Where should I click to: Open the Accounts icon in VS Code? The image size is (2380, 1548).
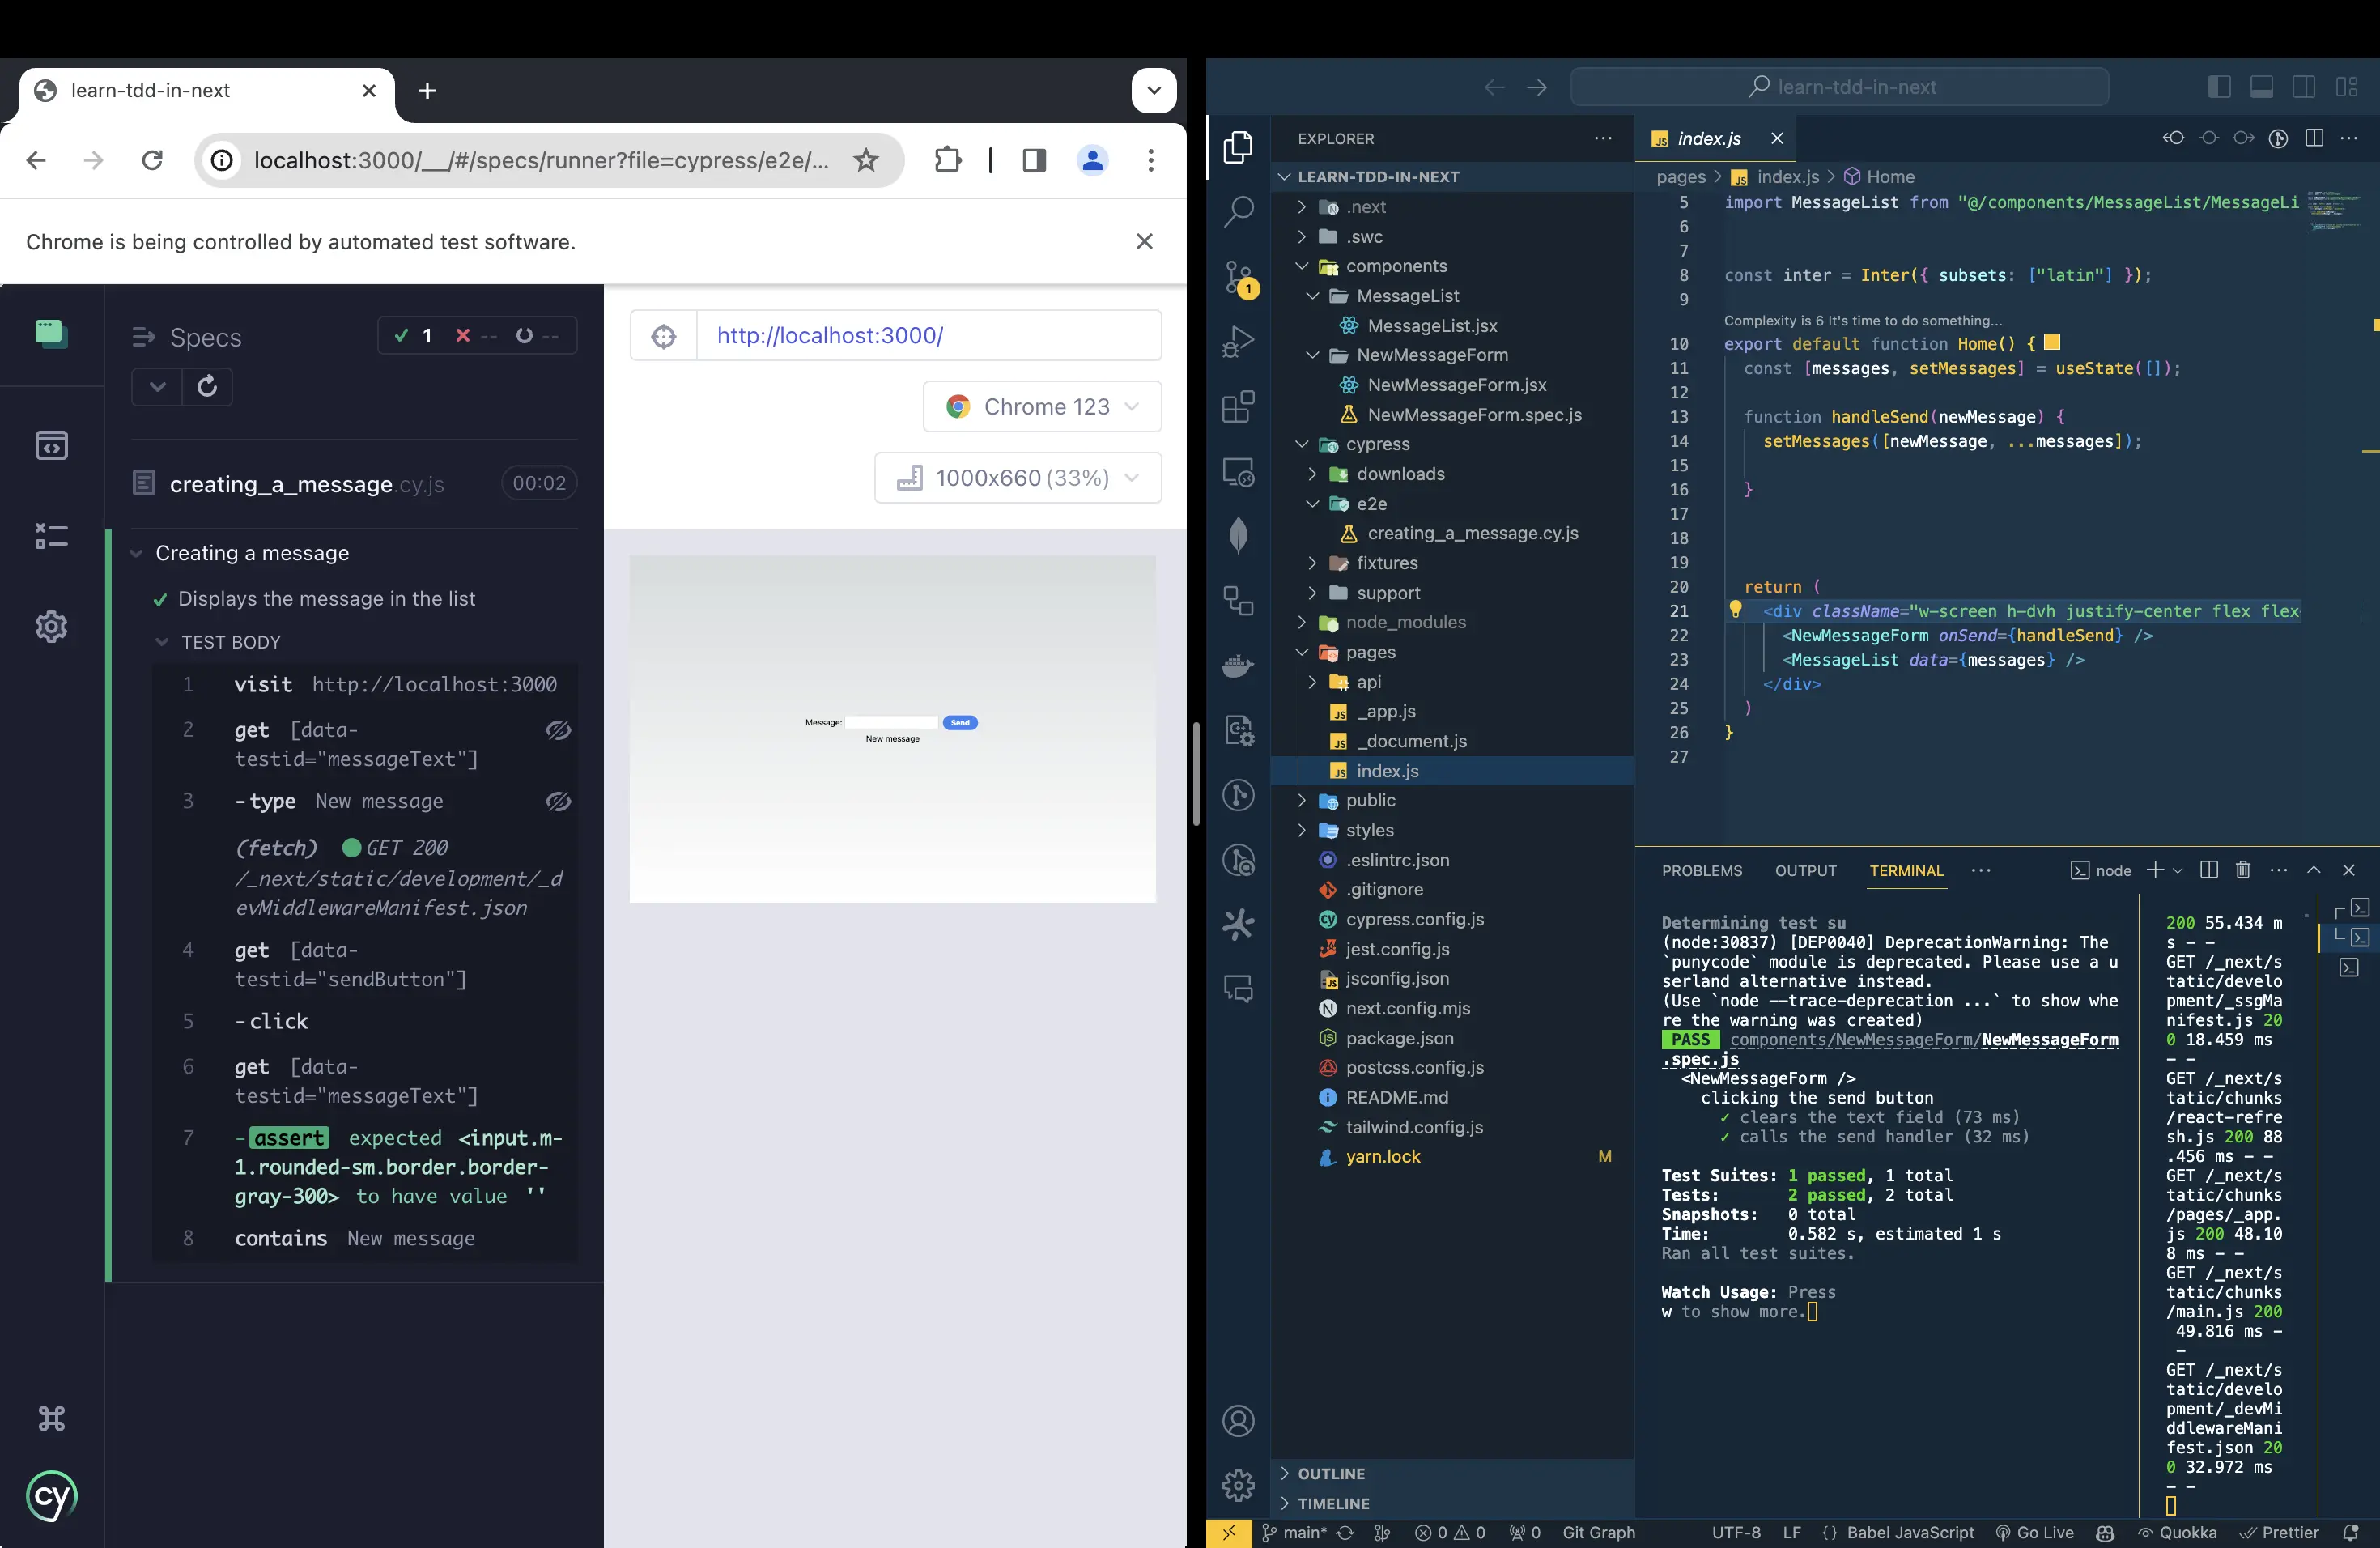[x=1238, y=1421]
